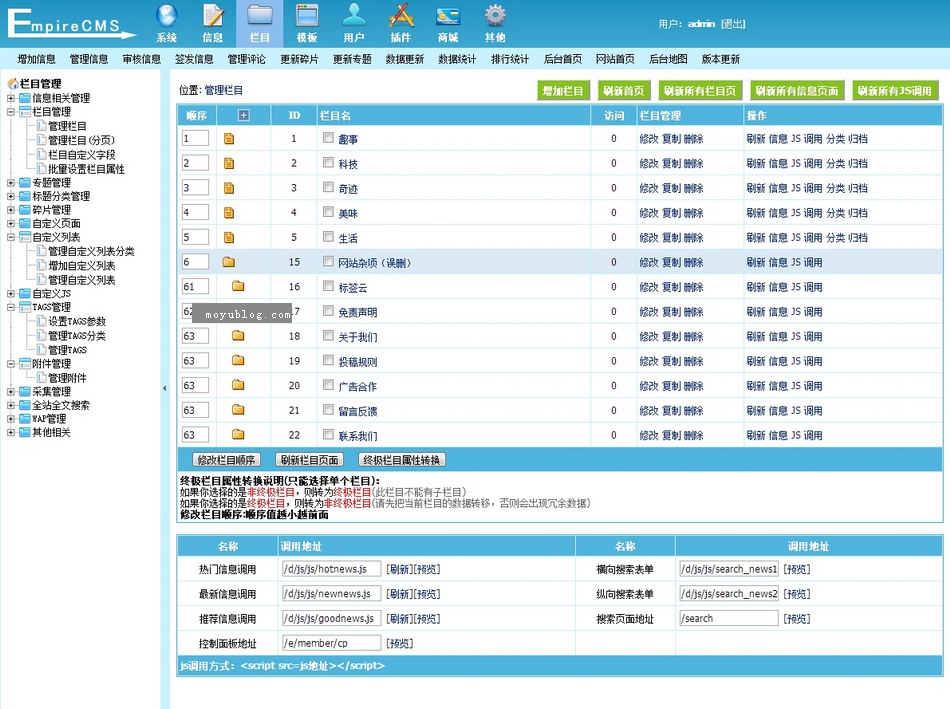Check the 趣事 column checkbox
This screenshot has height=709, width=950.
point(328,138)
